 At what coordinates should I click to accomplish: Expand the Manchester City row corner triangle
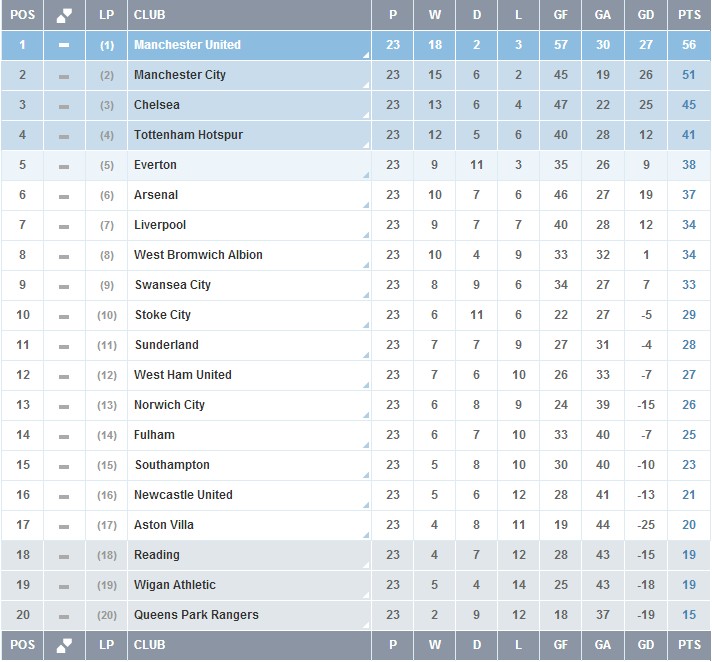366,86
